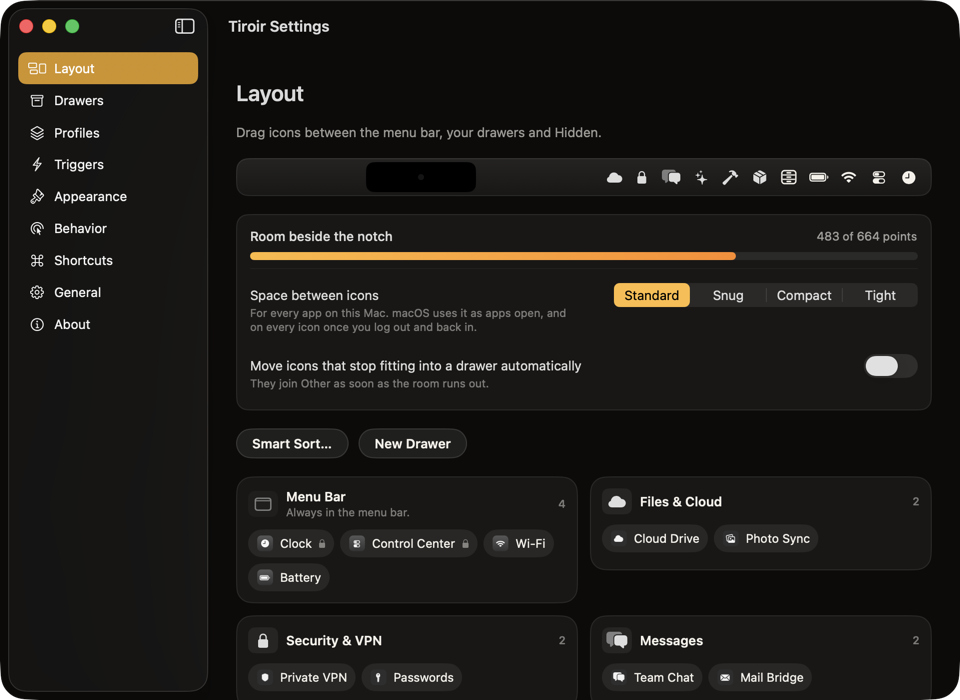
Task: Open the Profiles settings section
Action: (108, 133)
